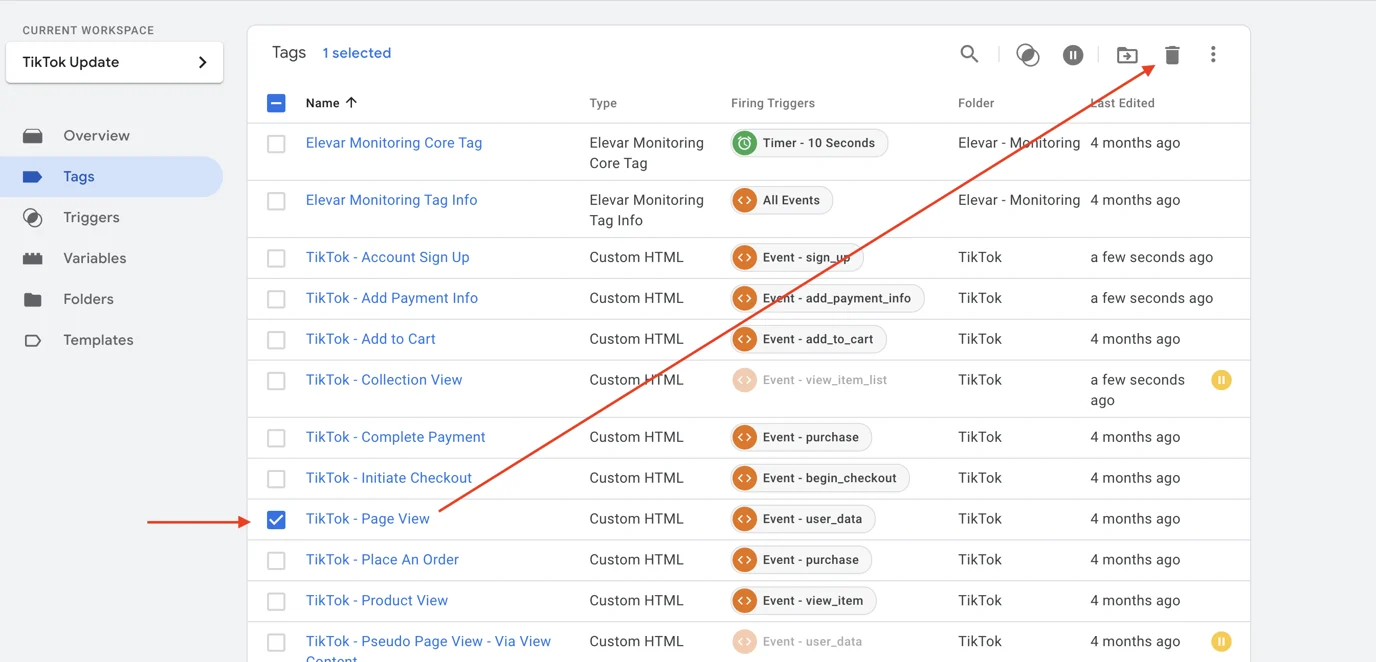
Task: Click the Templates sidebar icon
Action: click(33, 340)
